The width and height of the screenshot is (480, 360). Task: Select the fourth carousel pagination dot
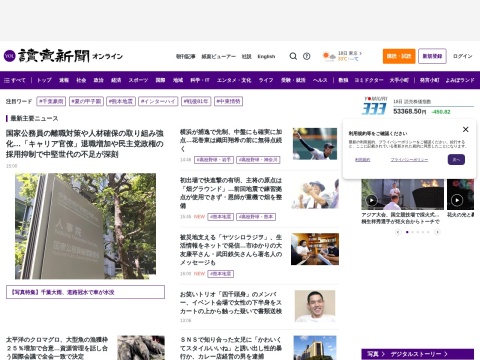423,232
